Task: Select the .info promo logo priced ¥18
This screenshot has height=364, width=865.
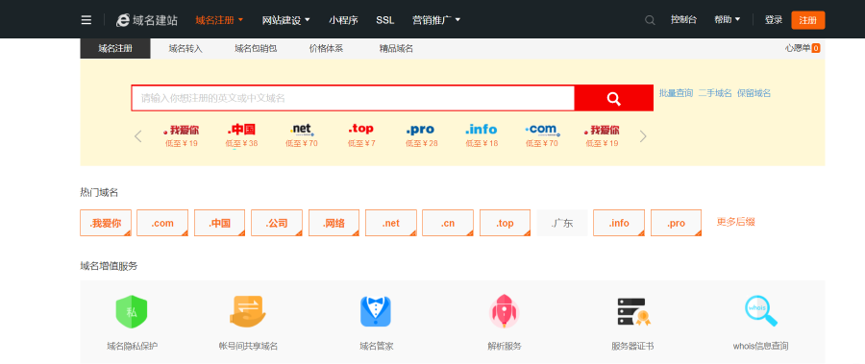Action: (481, 130)
